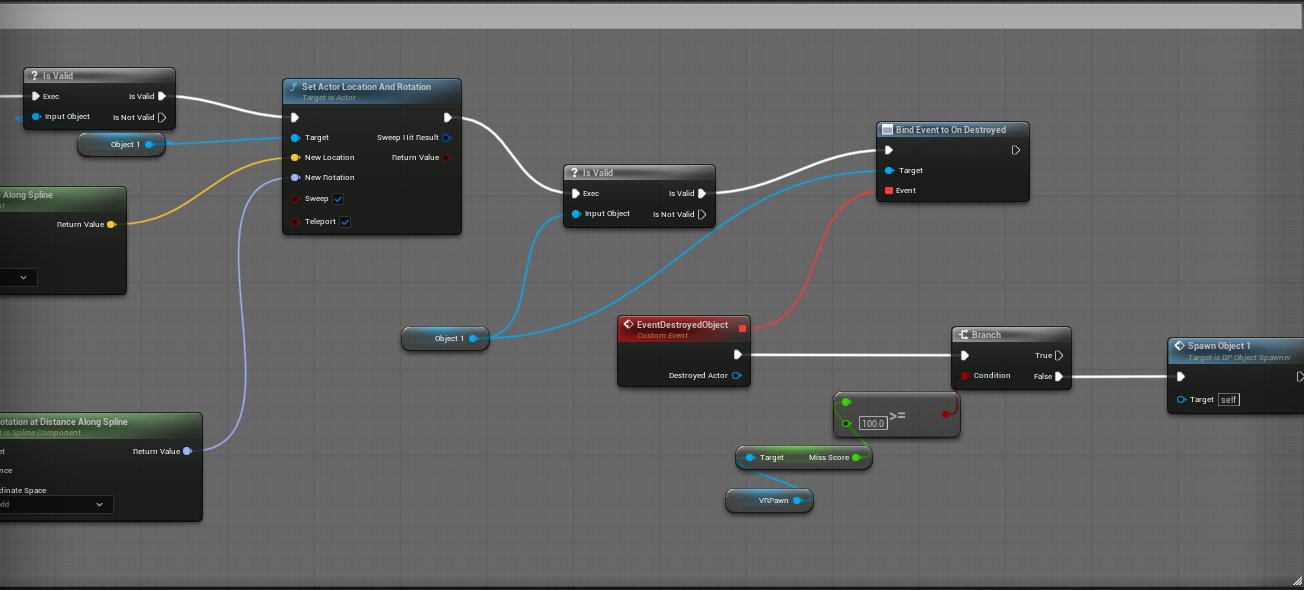The image size is (1304, 590).
Task: Click the Target pin on Set Actor Location And Rotation
Action: point(295,138)
